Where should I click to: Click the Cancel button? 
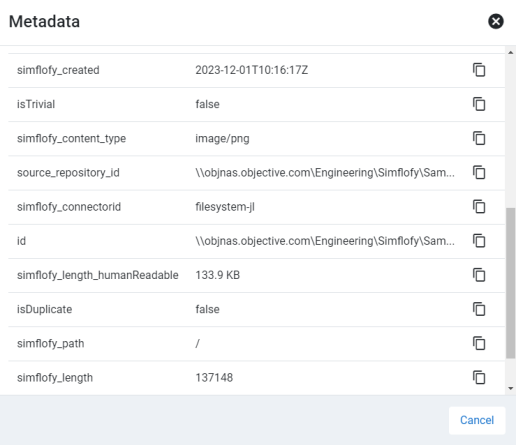click(x=477, y=420)
